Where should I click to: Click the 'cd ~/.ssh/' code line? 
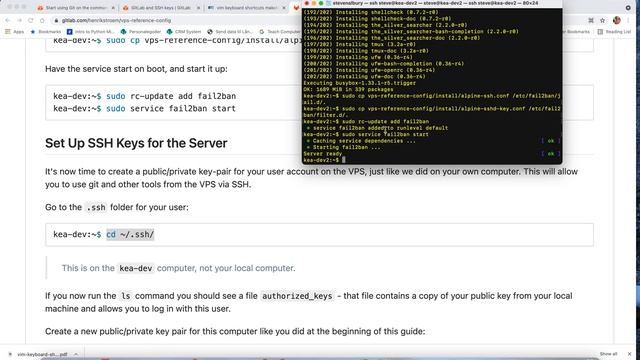[x=130, y=234]
